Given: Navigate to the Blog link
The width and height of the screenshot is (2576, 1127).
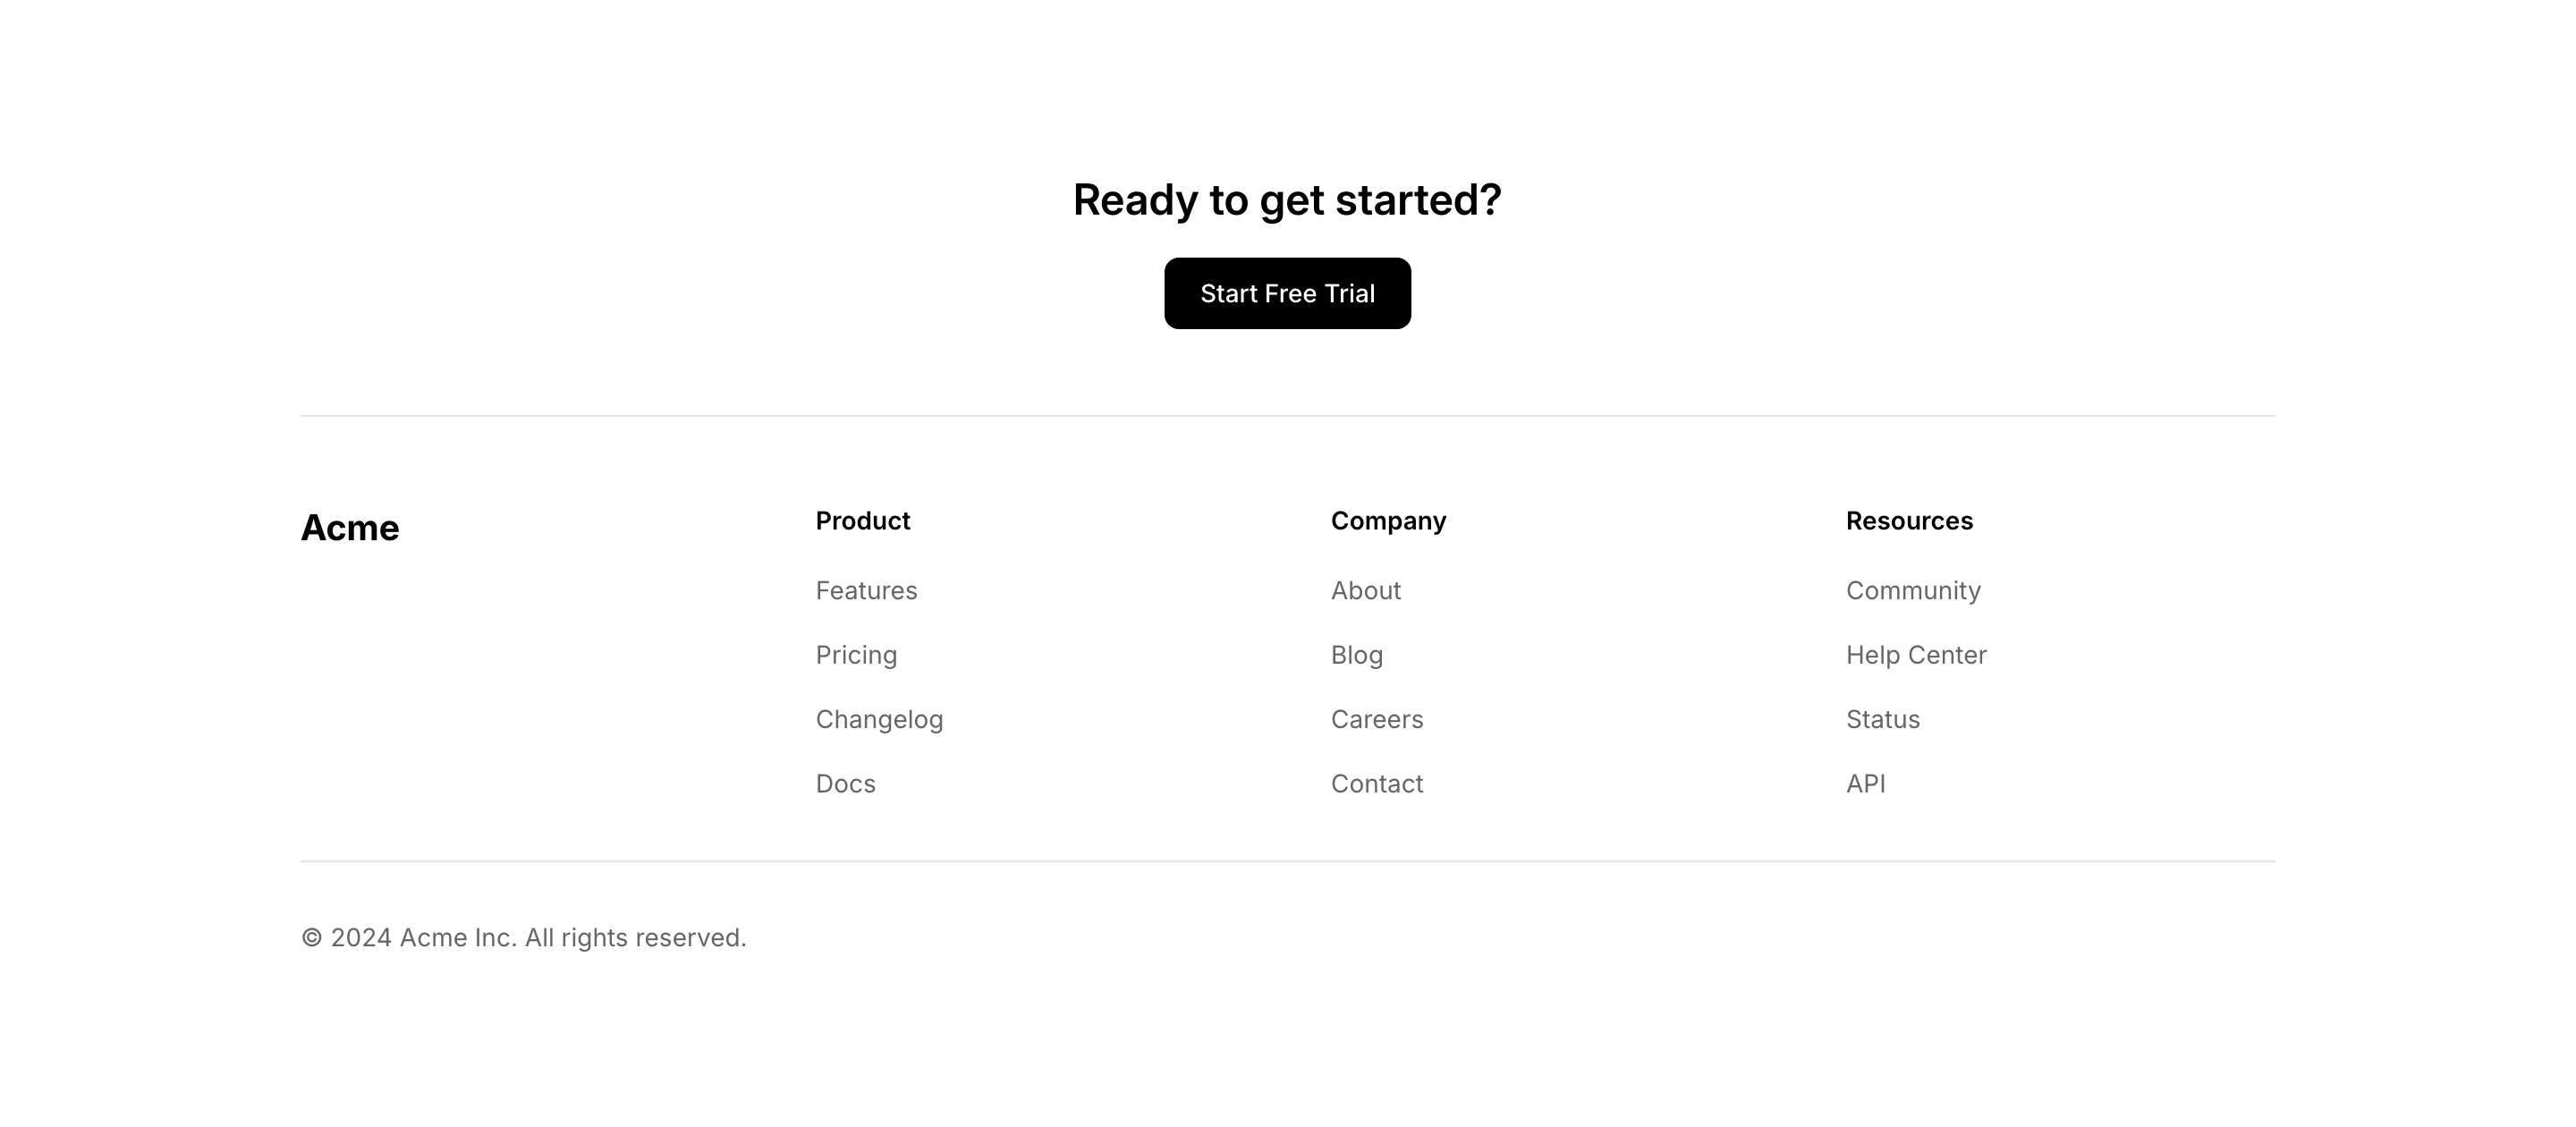Looking at the screenshot, I should [1356, 655].
